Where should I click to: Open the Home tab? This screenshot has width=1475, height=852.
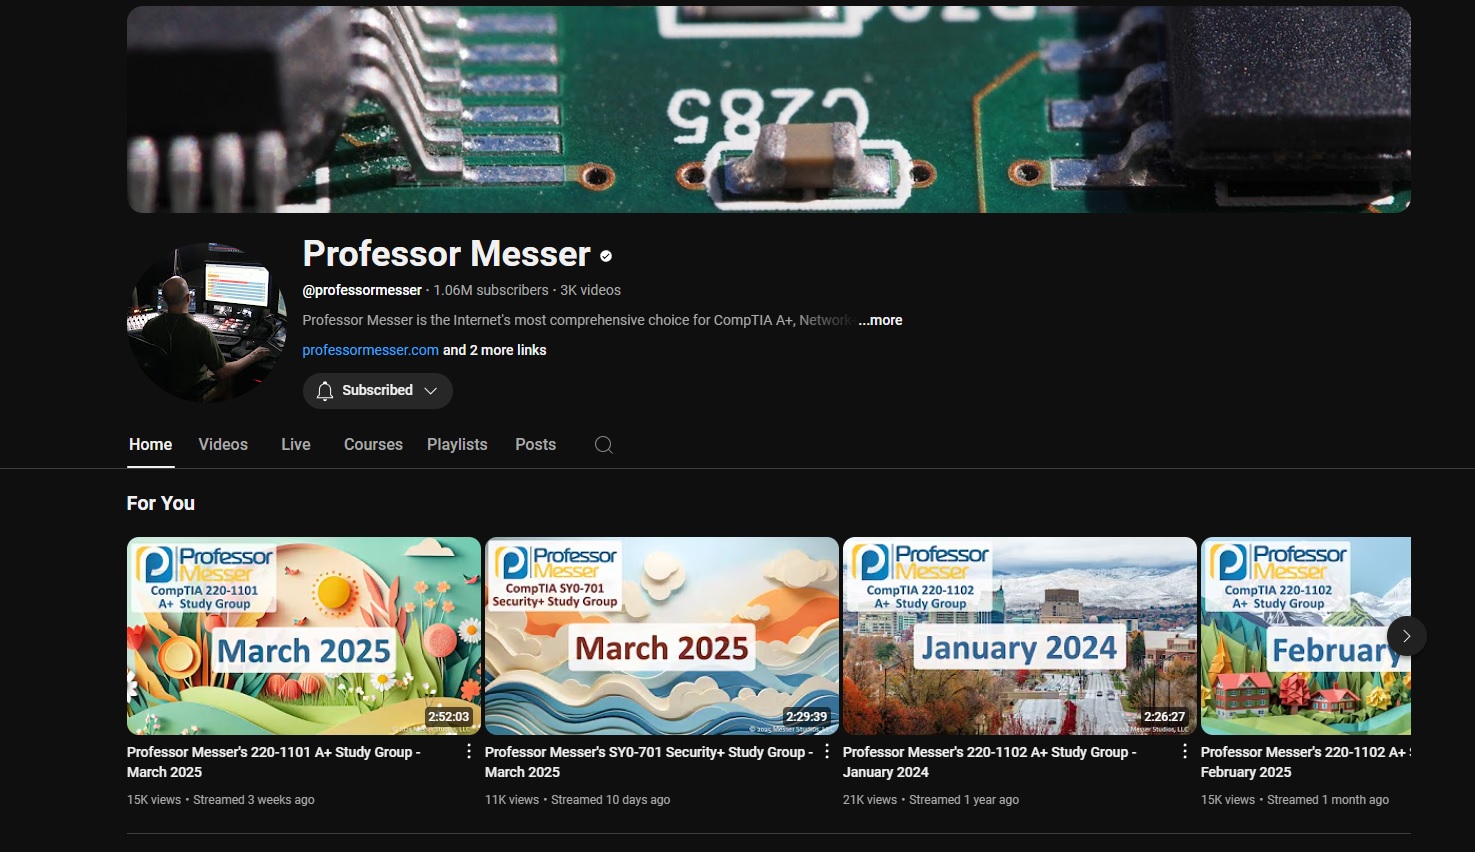pos(150,445)
